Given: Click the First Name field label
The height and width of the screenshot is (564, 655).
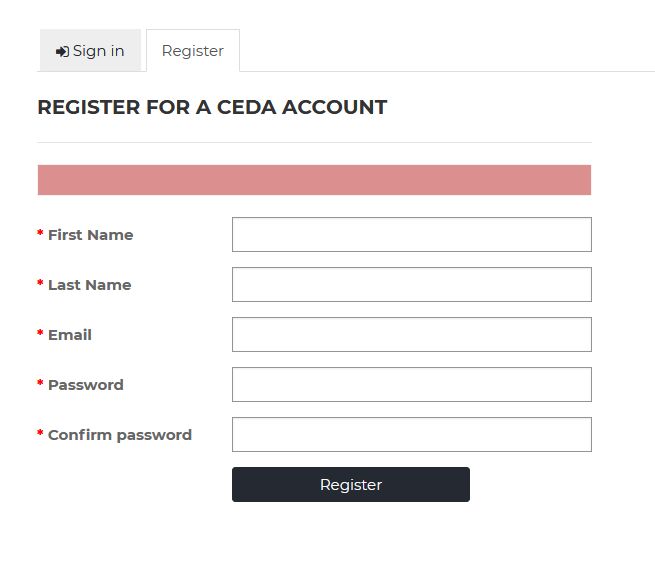Looking at the screenshot, I should (x=90, y=235).
